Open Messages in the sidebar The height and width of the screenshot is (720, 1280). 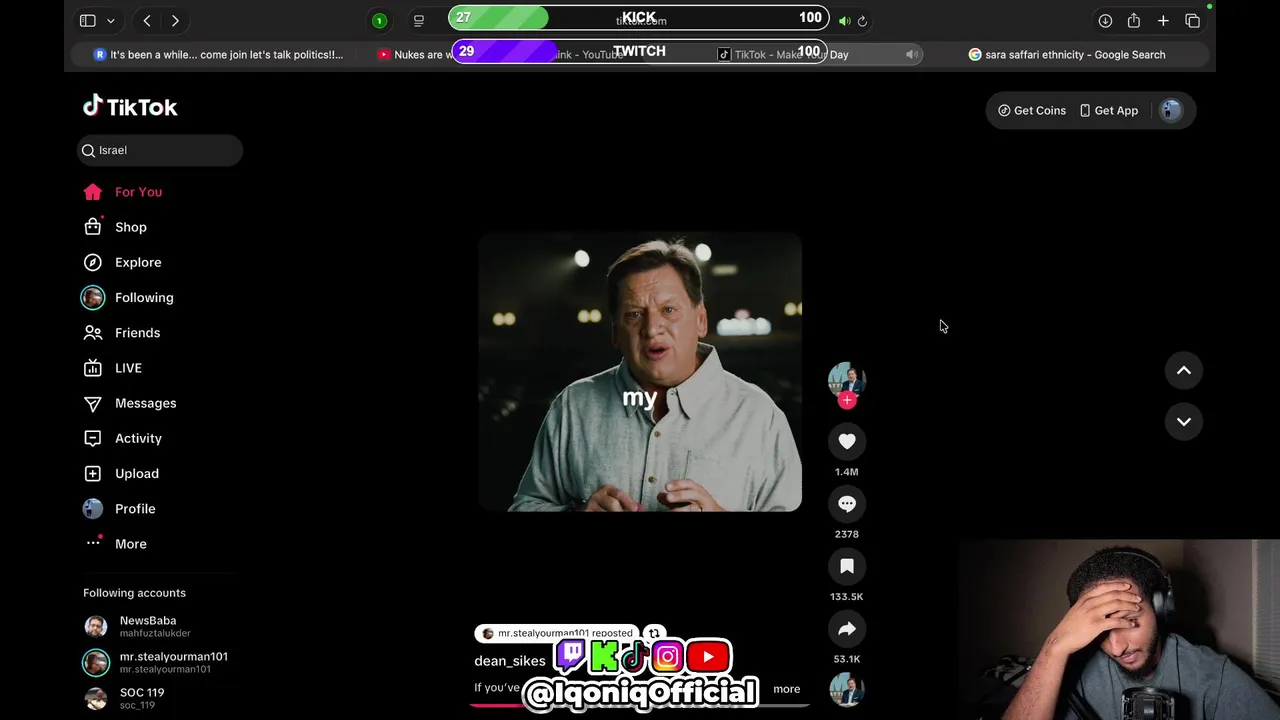pyautogui.click(x=145, y=403)
